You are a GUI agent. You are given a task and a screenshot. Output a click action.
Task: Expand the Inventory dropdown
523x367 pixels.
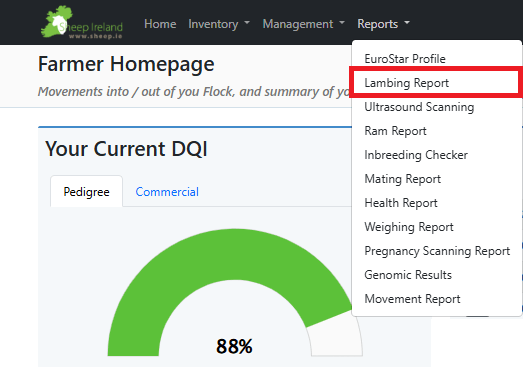pyautogui.click(x=219, y=24)
